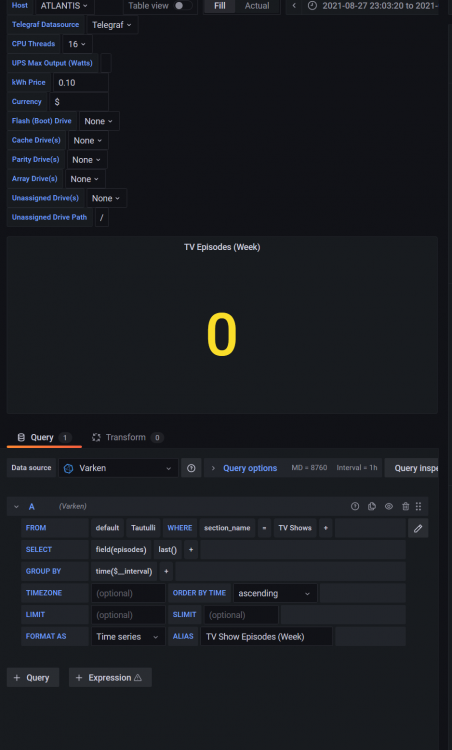This screenshot has width=452, height=750.
Task: Open data source help icon
Action: coord(191,468)
